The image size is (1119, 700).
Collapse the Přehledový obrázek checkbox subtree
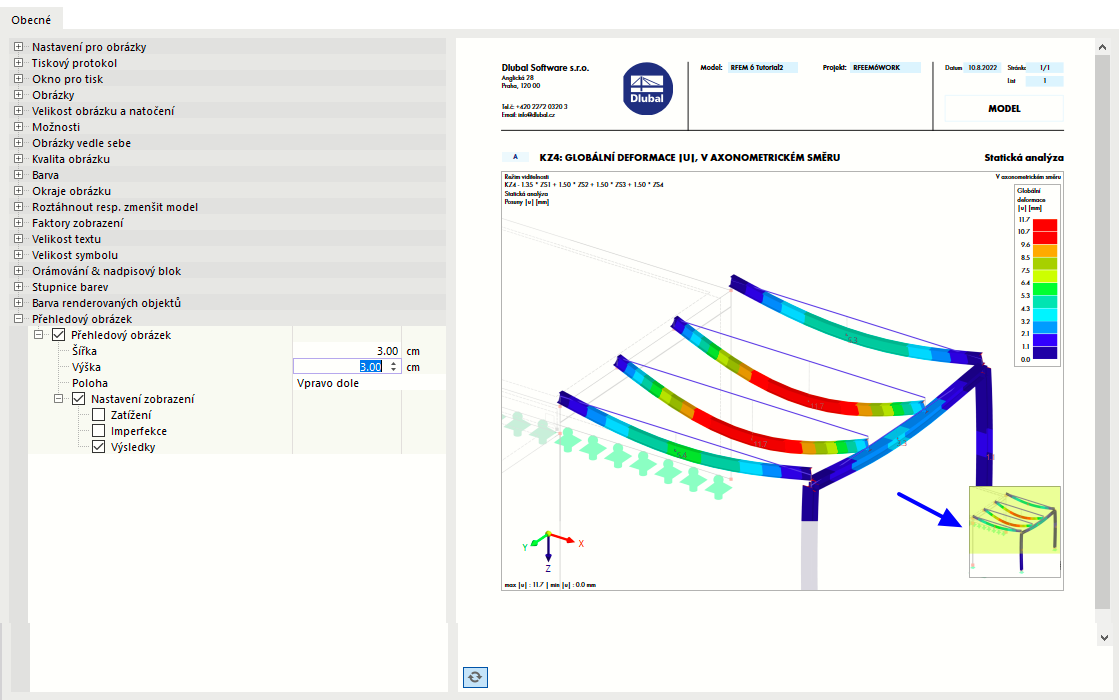(x=39, y=335)
